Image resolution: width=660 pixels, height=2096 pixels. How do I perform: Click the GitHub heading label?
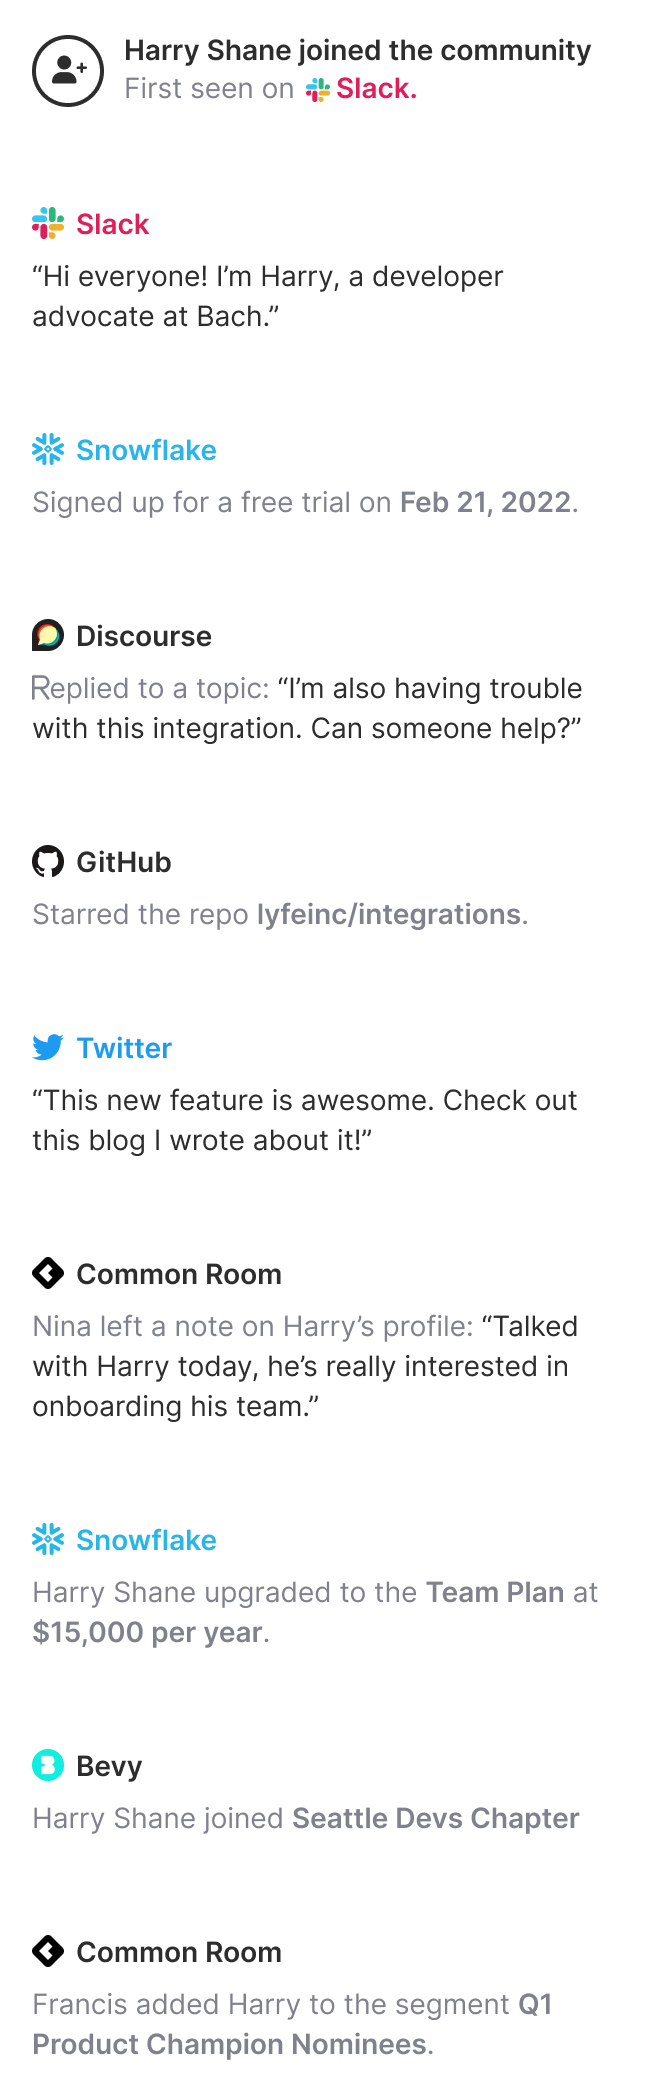124,862
